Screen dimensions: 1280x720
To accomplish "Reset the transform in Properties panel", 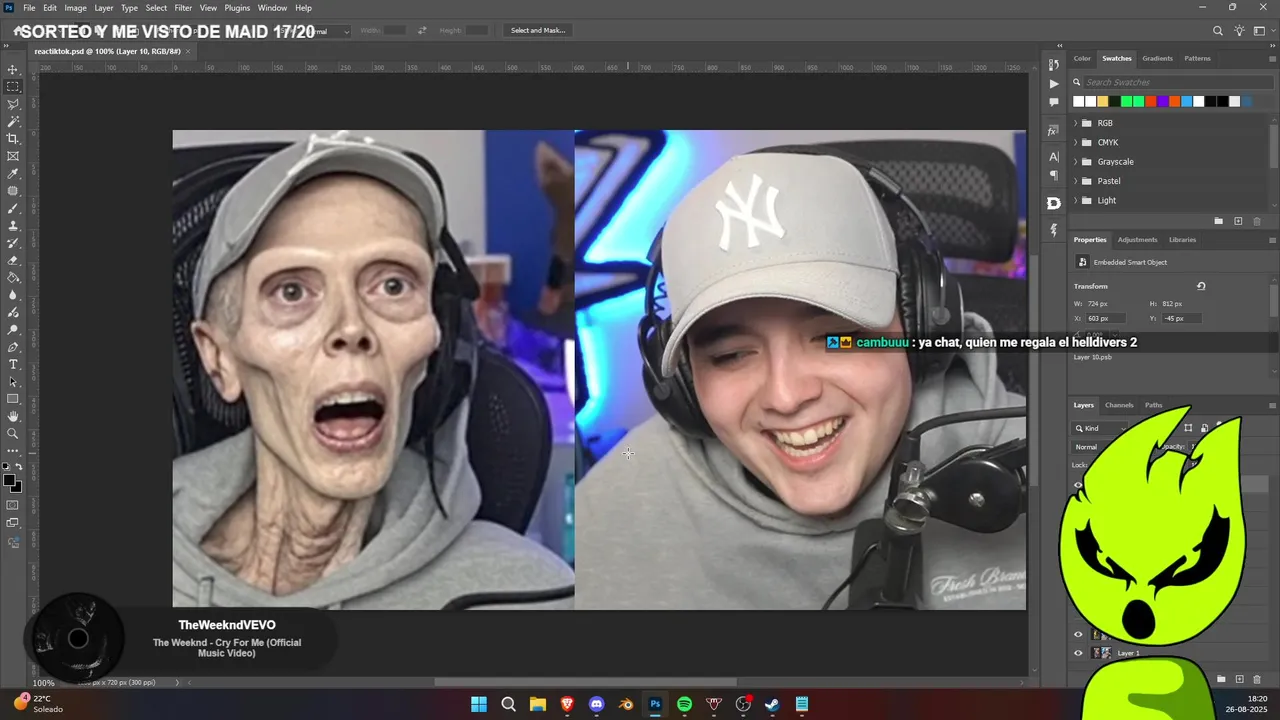I will click(x=1201, y=286).
